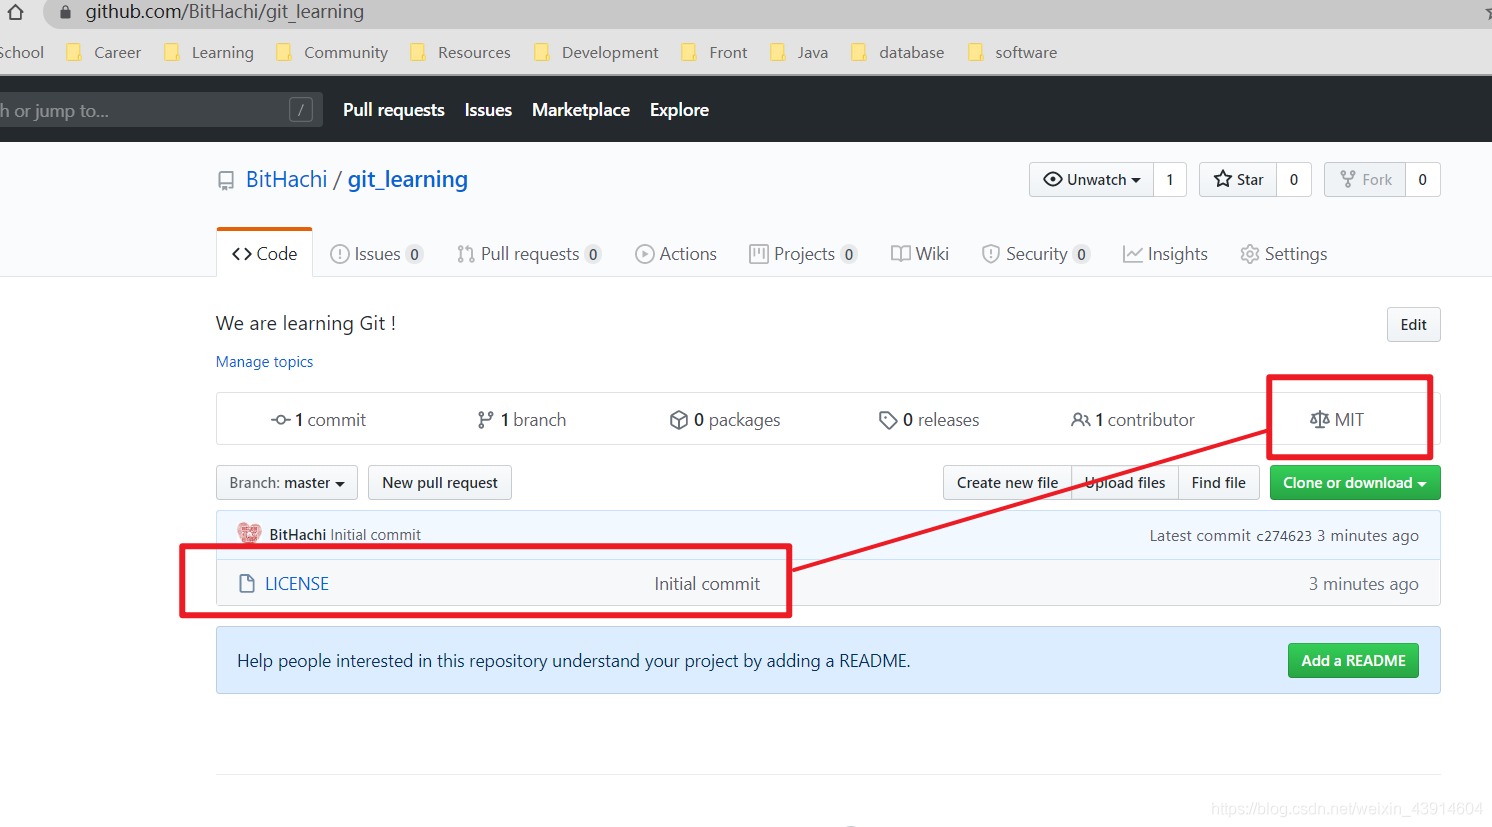This screenshot has height=827, width=1492.
Task: Click Pull requests in the top navigation
Action: point(394,110)
